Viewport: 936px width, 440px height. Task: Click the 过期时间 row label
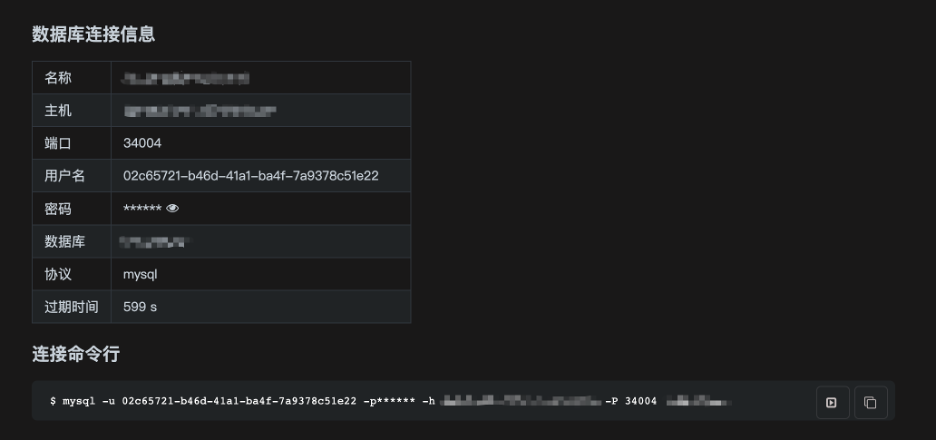[x=71, y=307]
